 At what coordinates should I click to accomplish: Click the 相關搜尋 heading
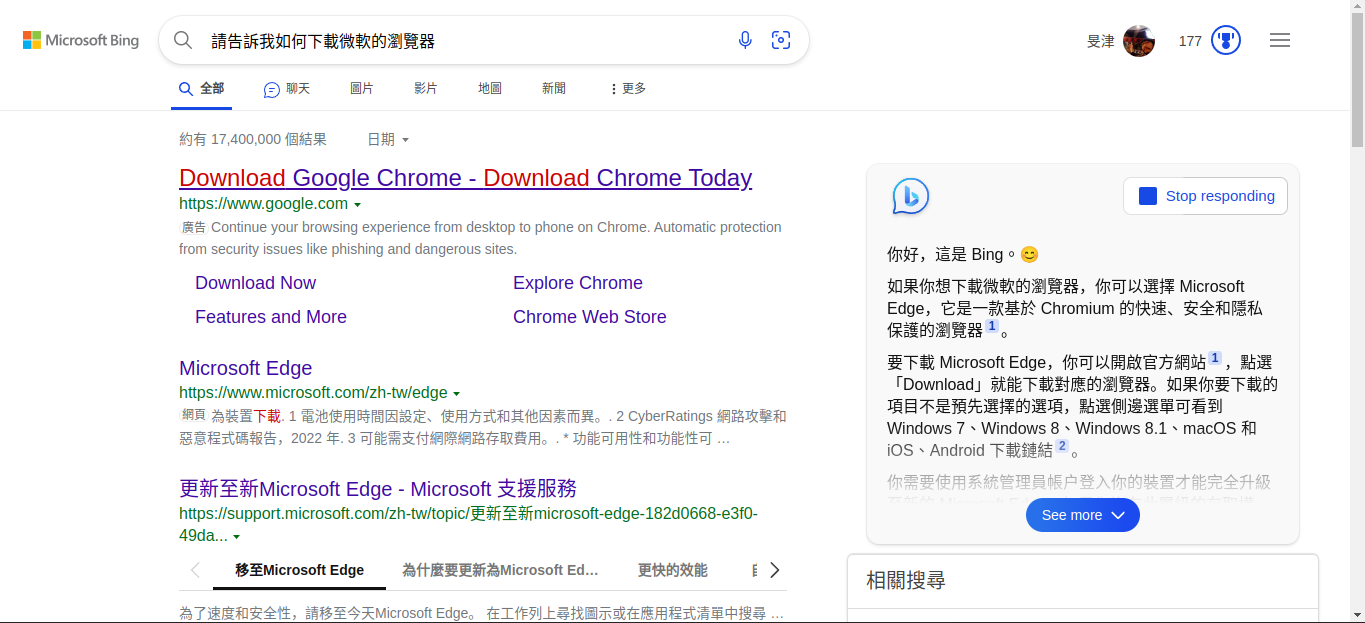pos(906,580)
